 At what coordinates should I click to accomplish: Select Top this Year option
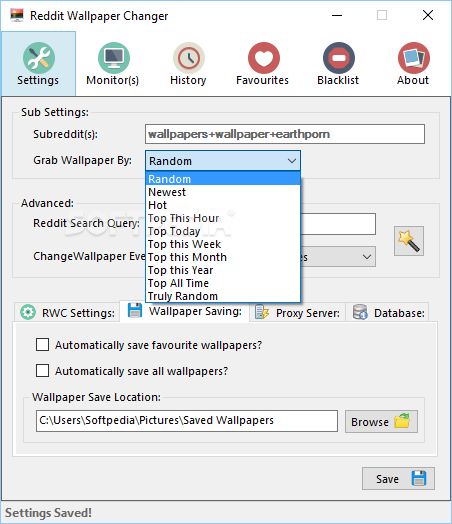coord(223,270)
